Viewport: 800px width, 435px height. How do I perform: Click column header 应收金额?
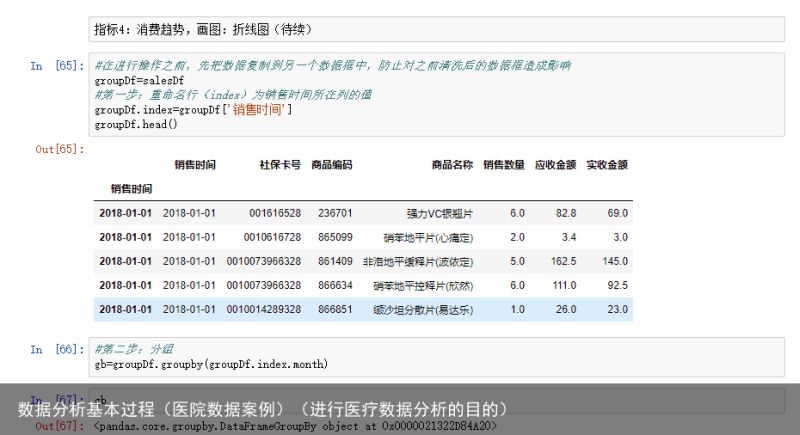[x=555, y=165]
